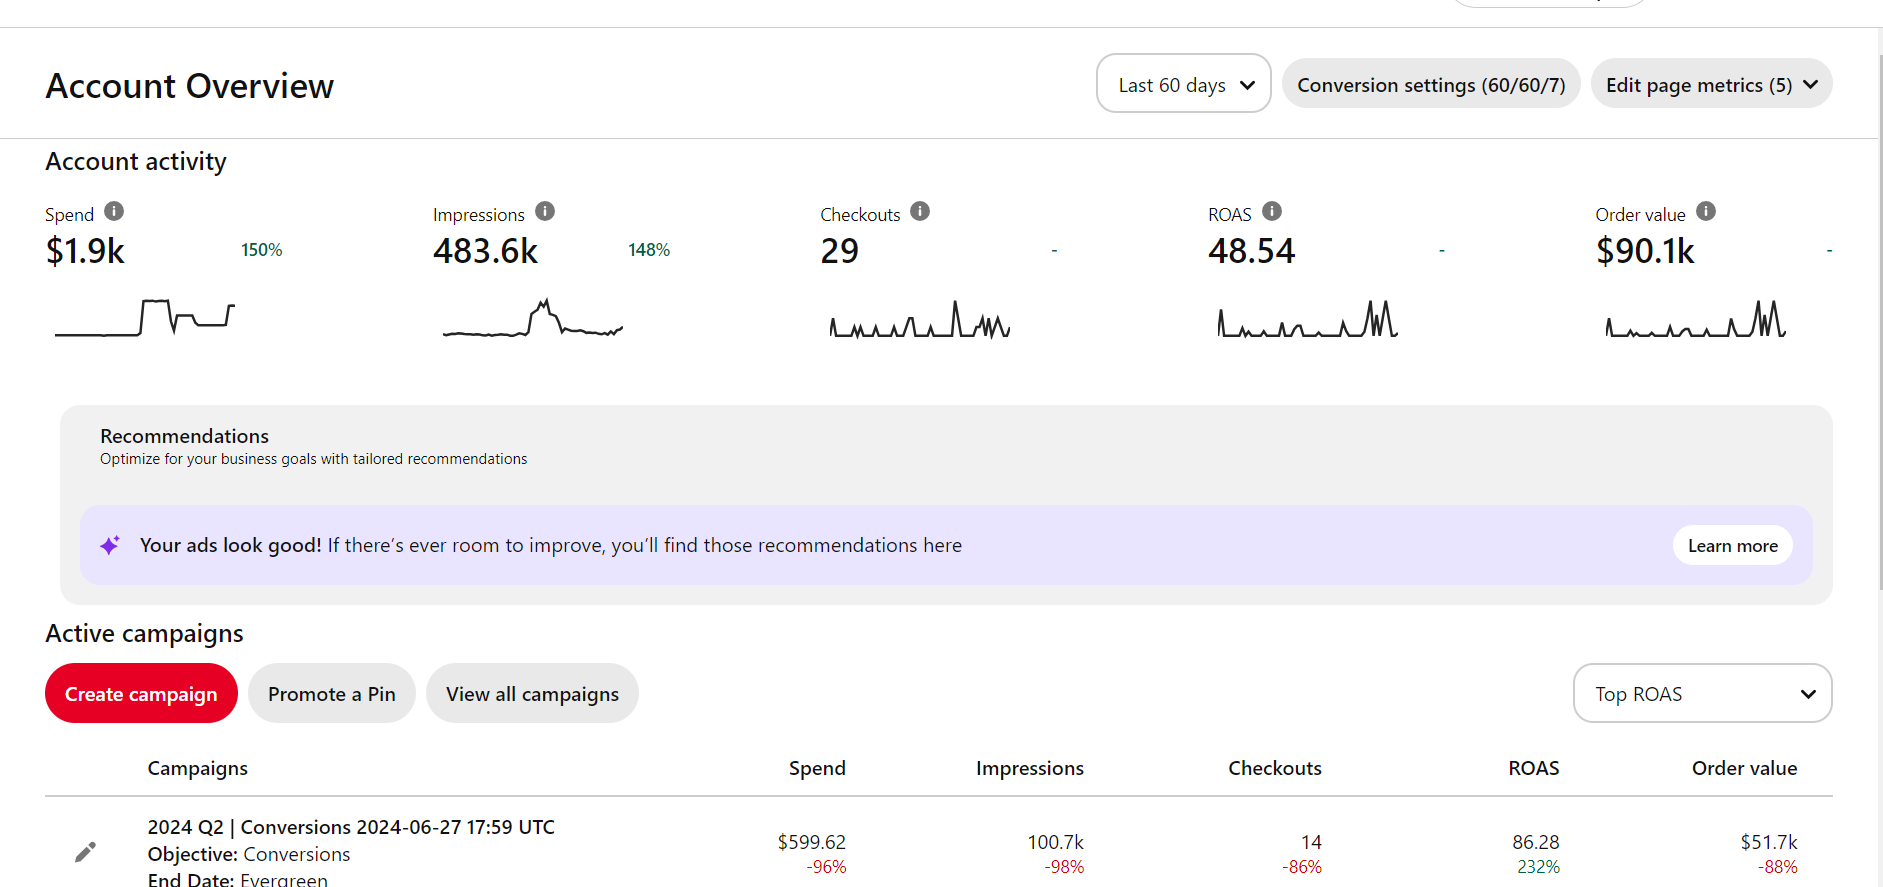Open the Top ROAS sort dropdown
Screen dimensions: 1883x887
1701,693
